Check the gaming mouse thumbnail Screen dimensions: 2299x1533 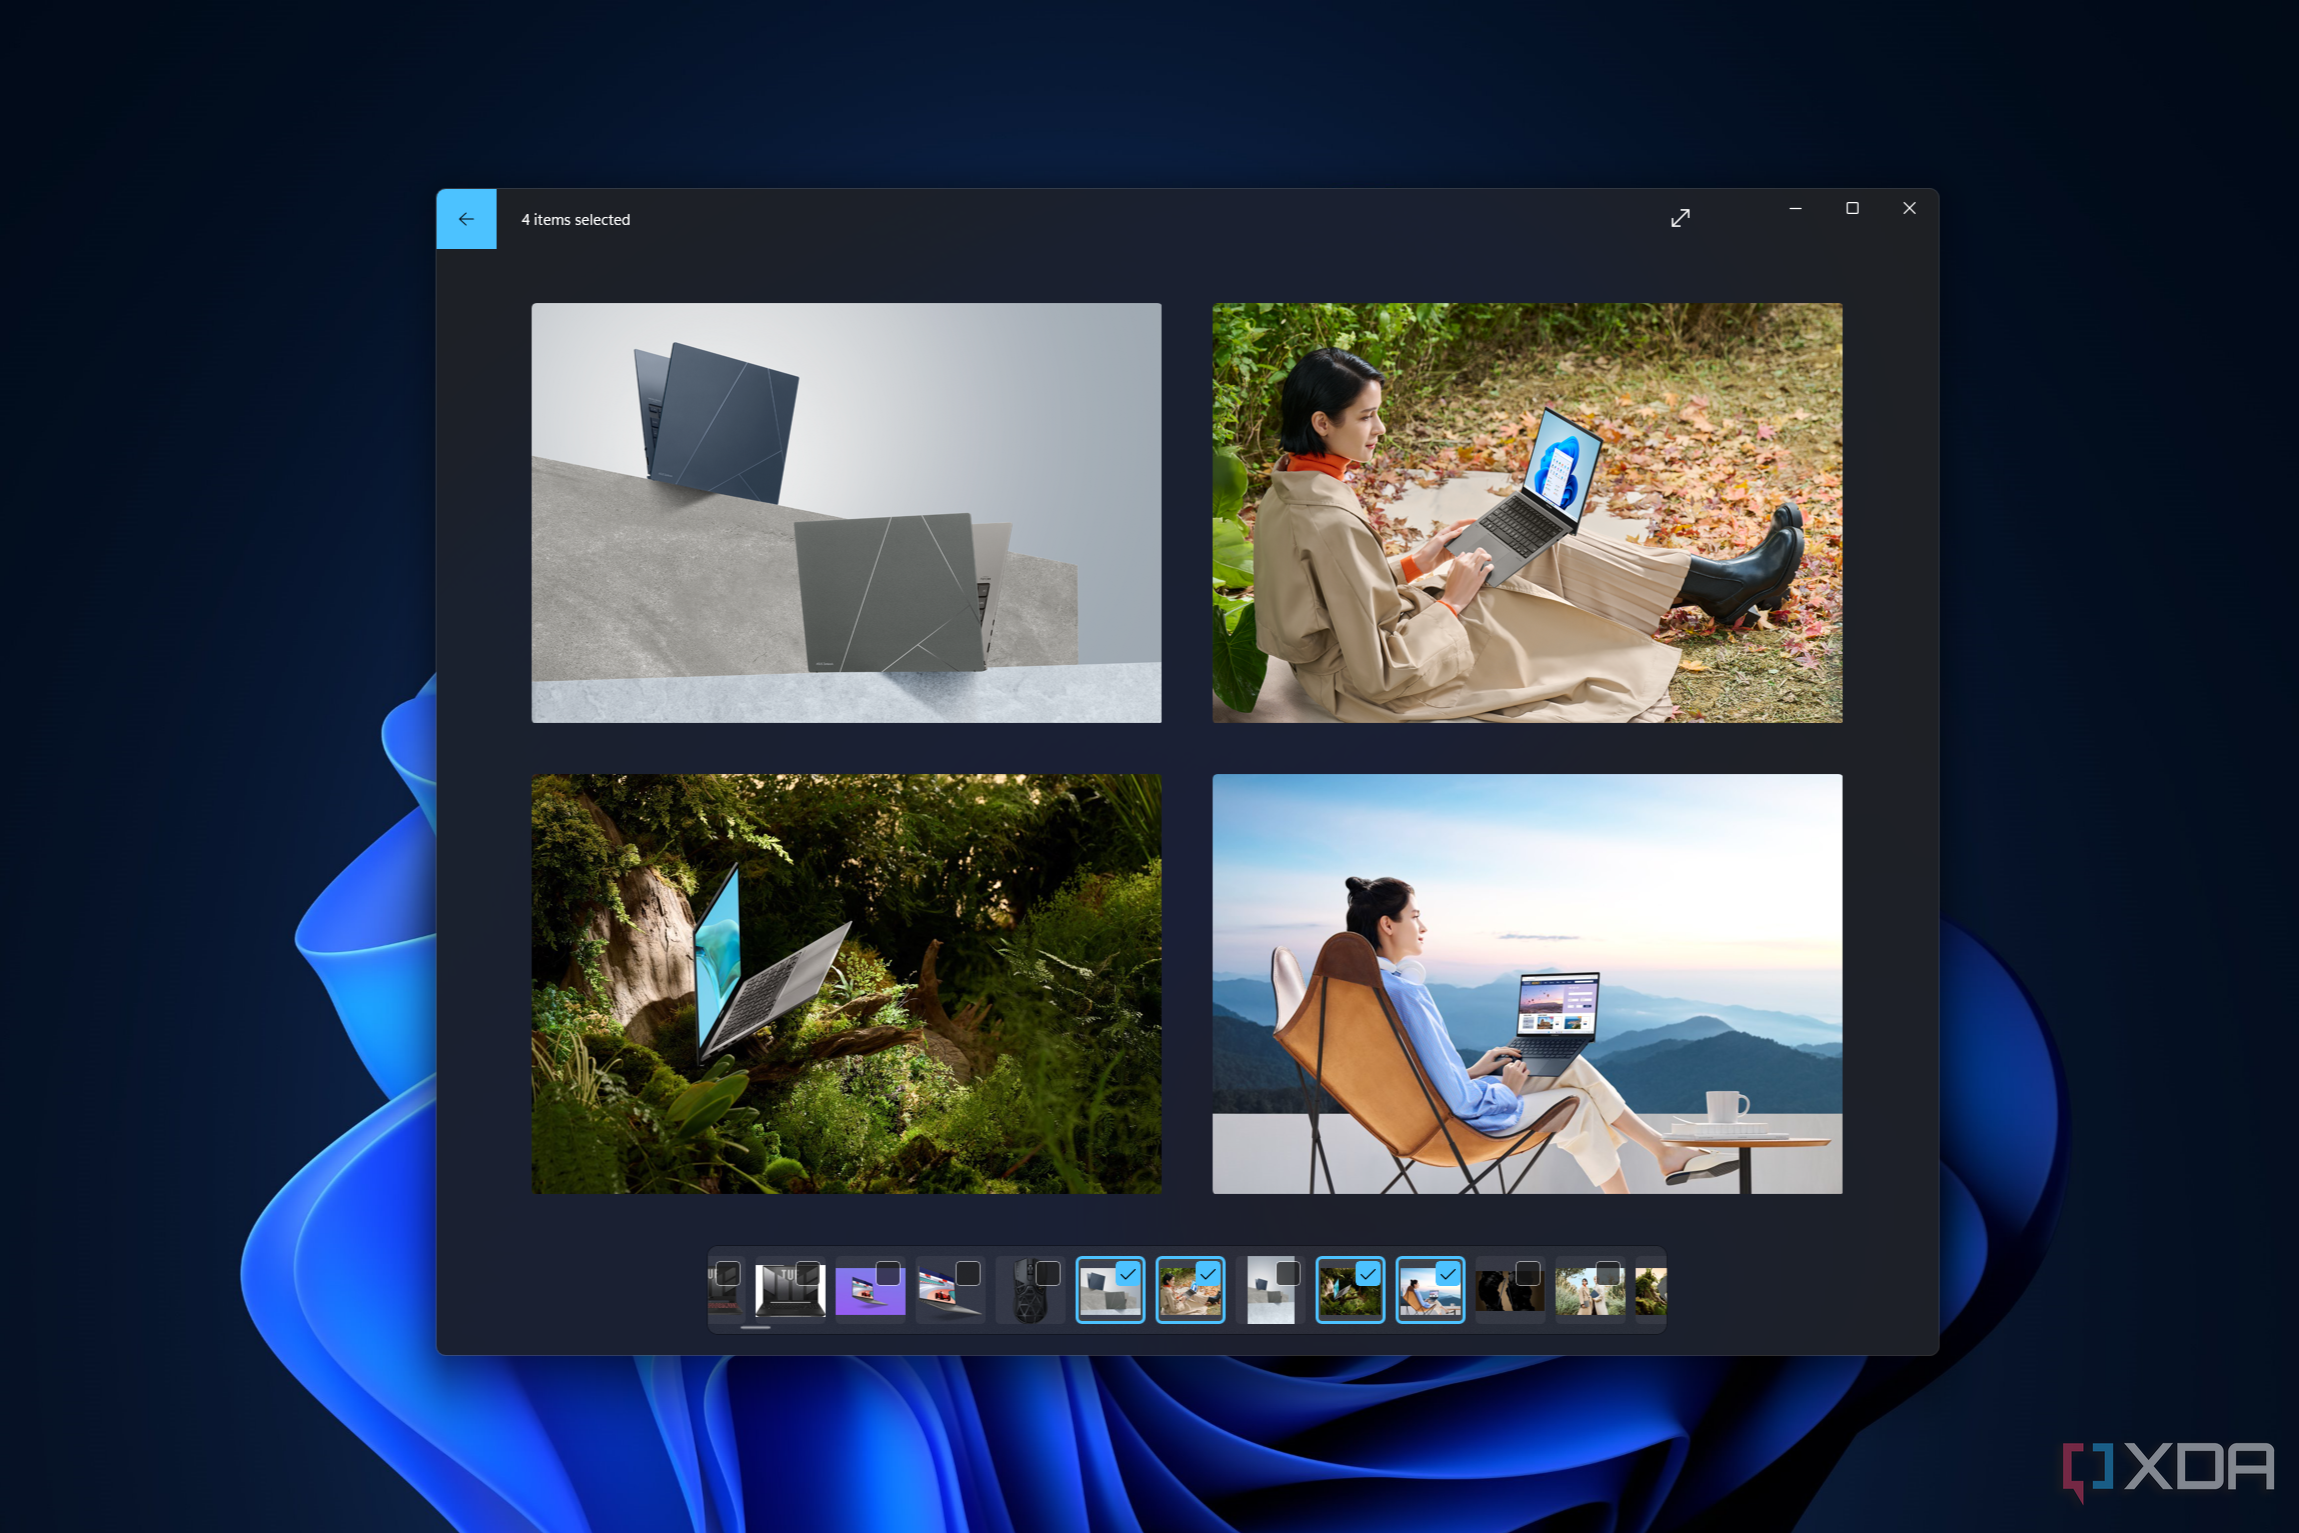click(x=1050, y=1271)
